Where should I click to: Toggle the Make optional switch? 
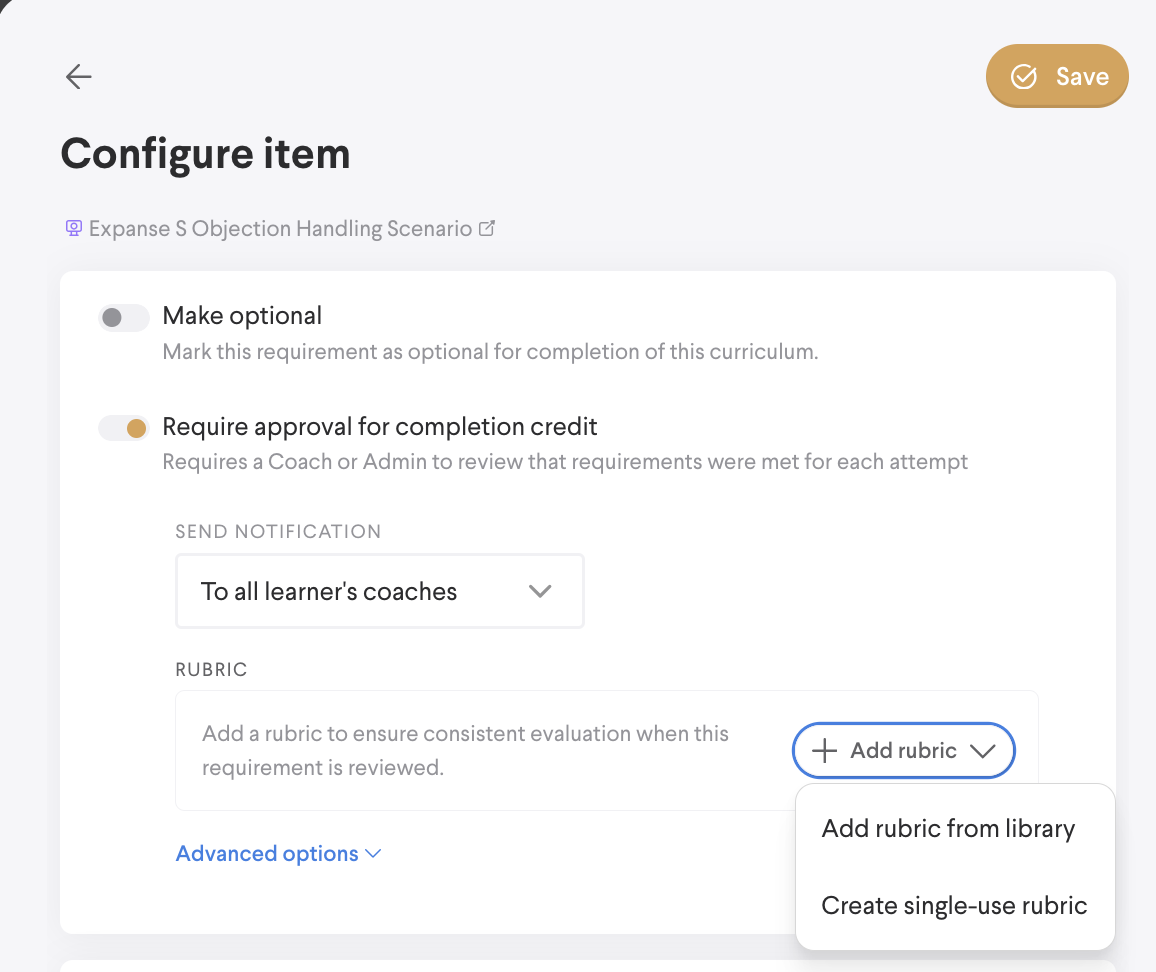point(123,318)
